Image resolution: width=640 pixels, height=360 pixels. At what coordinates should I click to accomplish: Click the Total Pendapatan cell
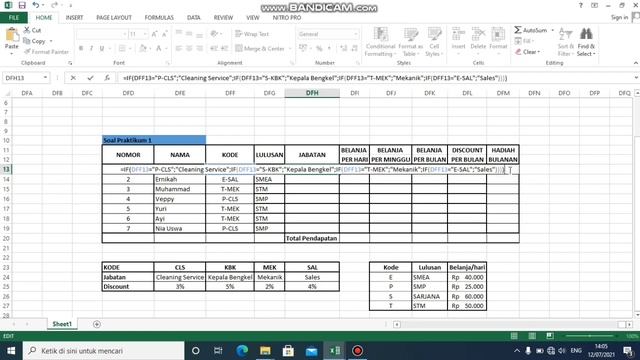click(x=312, y=238)
